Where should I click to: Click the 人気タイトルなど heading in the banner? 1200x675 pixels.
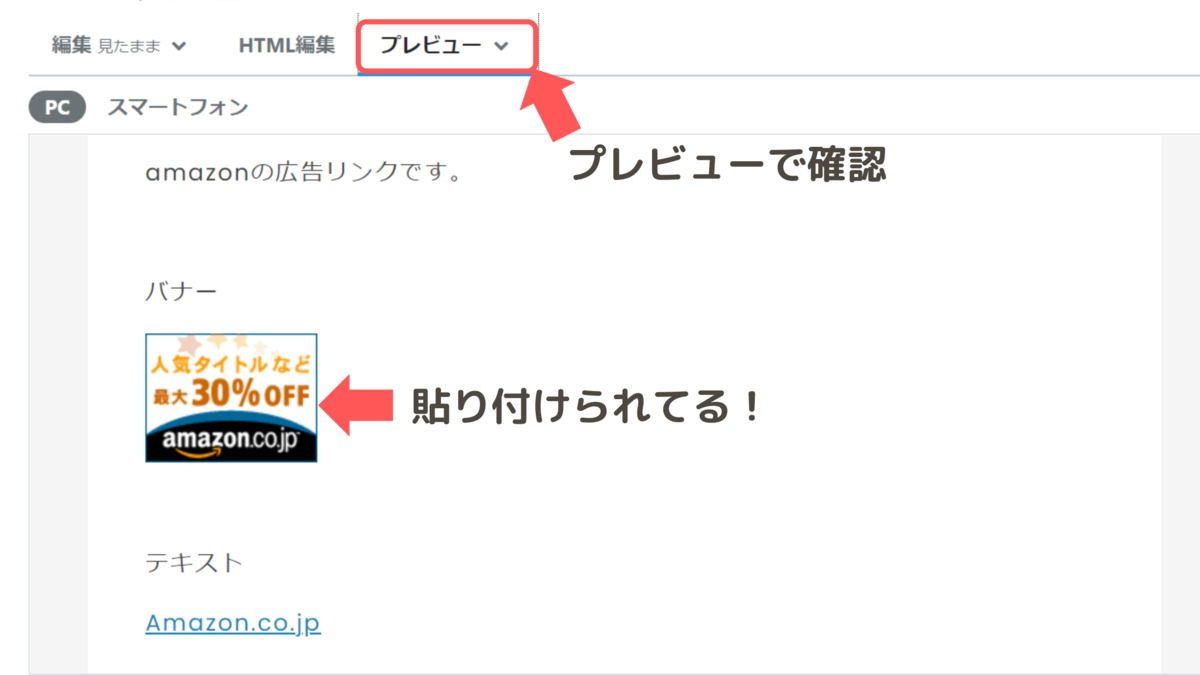[x=231, y=359]
